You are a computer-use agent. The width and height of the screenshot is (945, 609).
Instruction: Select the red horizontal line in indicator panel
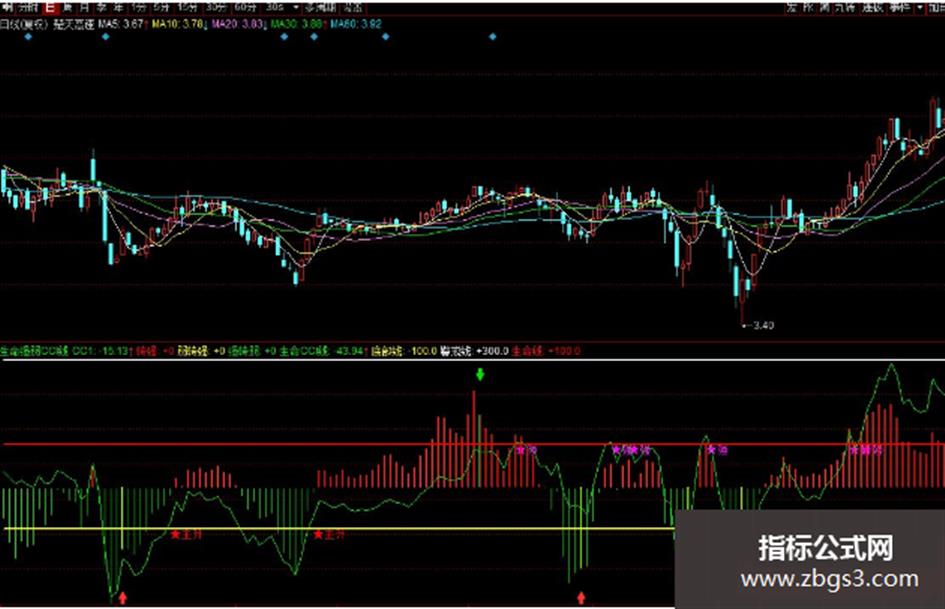pos(472,444)
